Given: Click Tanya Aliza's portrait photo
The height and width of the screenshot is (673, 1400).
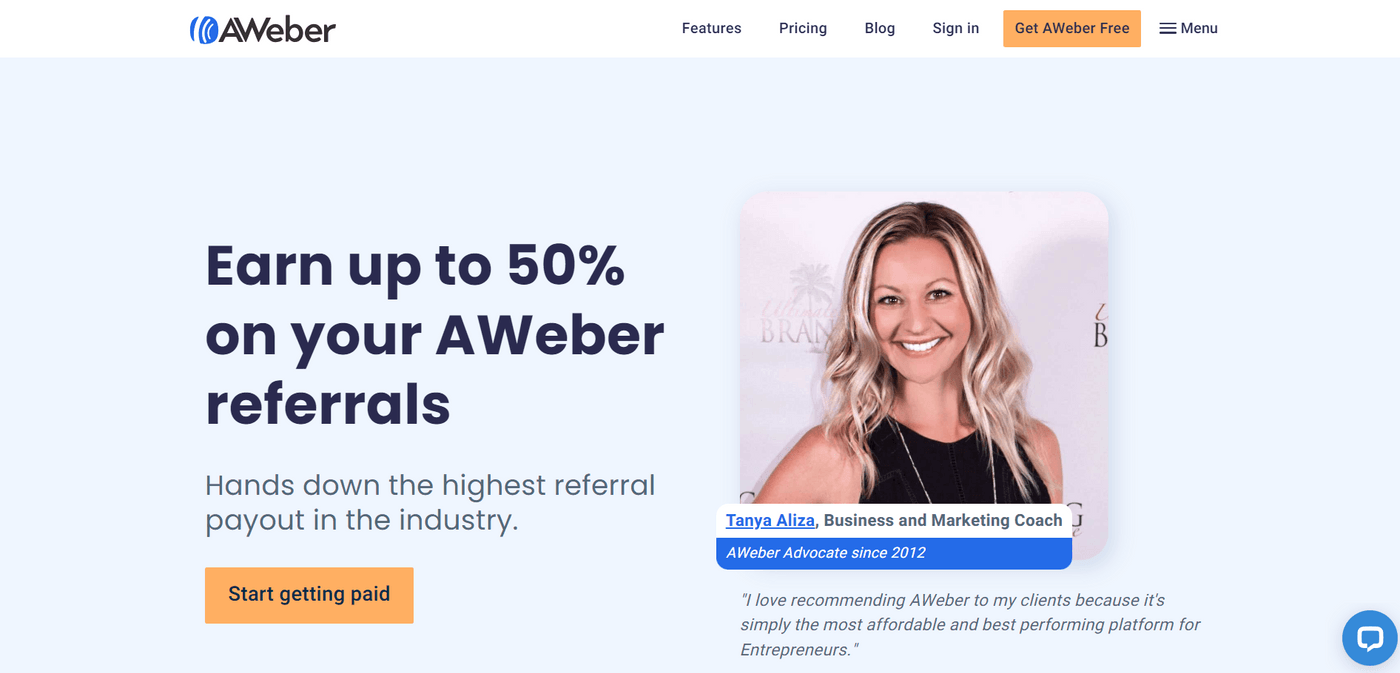Looking at the screenshot, I should 923,348.
